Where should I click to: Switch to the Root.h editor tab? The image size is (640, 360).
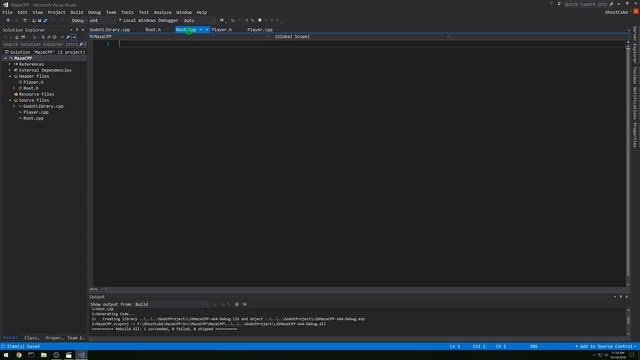click(153, 29)
